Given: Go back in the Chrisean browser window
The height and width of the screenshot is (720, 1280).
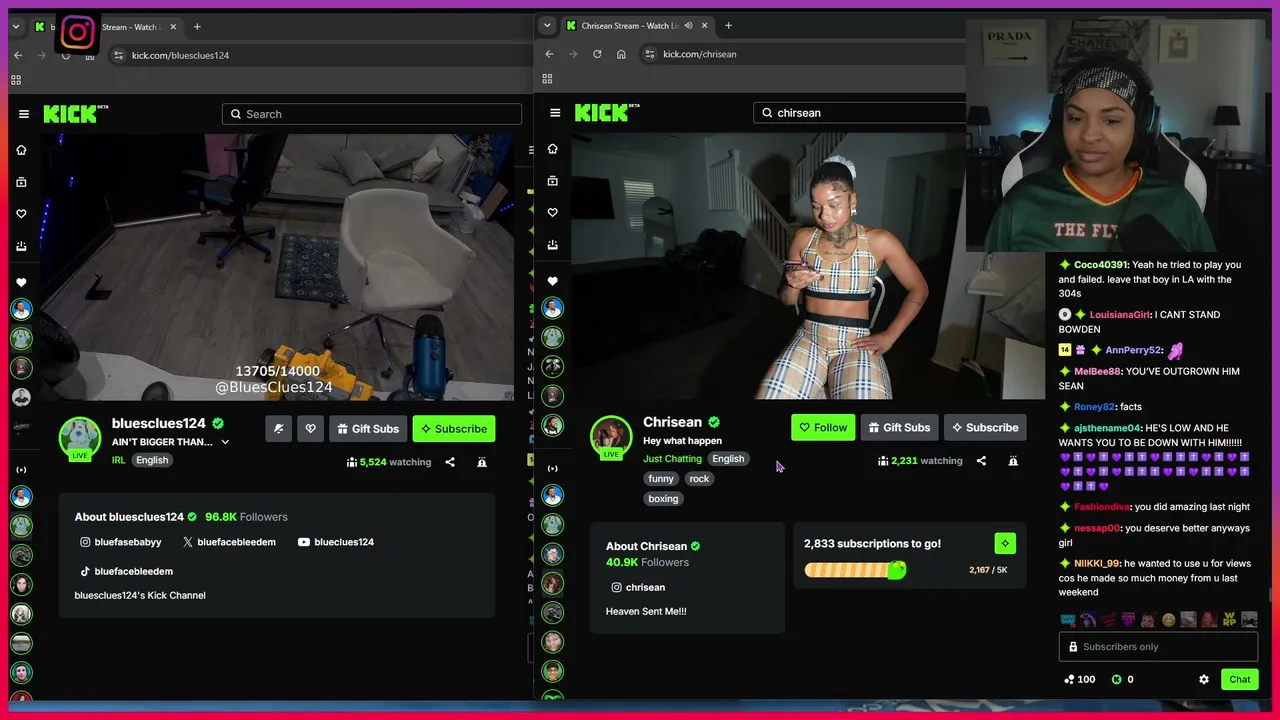Looking at the screenshot, I should pos(549,54).
